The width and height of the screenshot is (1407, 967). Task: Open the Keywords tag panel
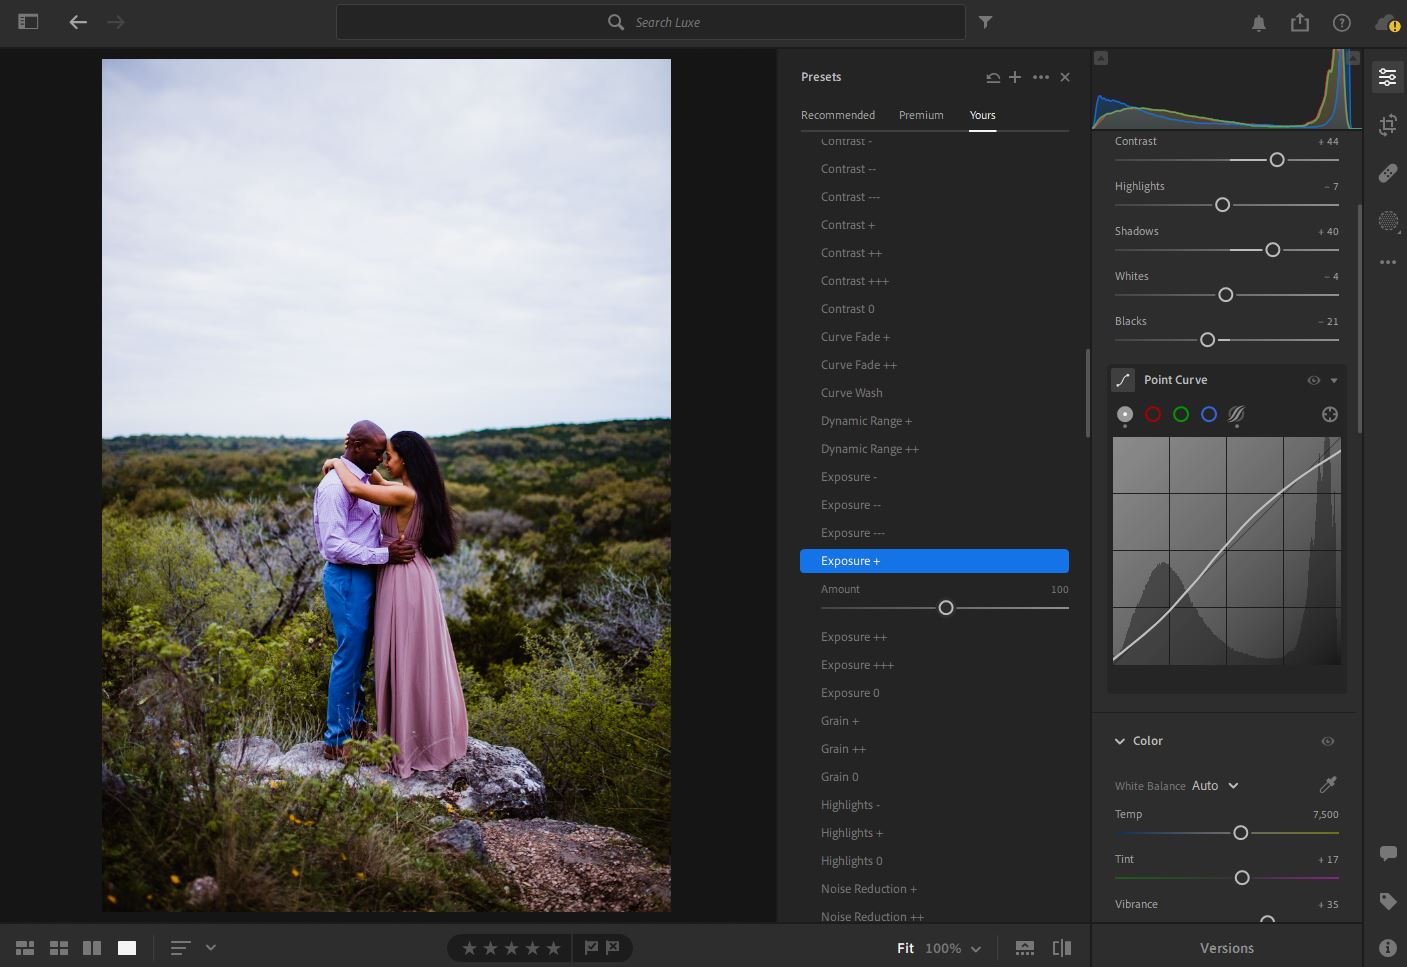click(1387, 901)
